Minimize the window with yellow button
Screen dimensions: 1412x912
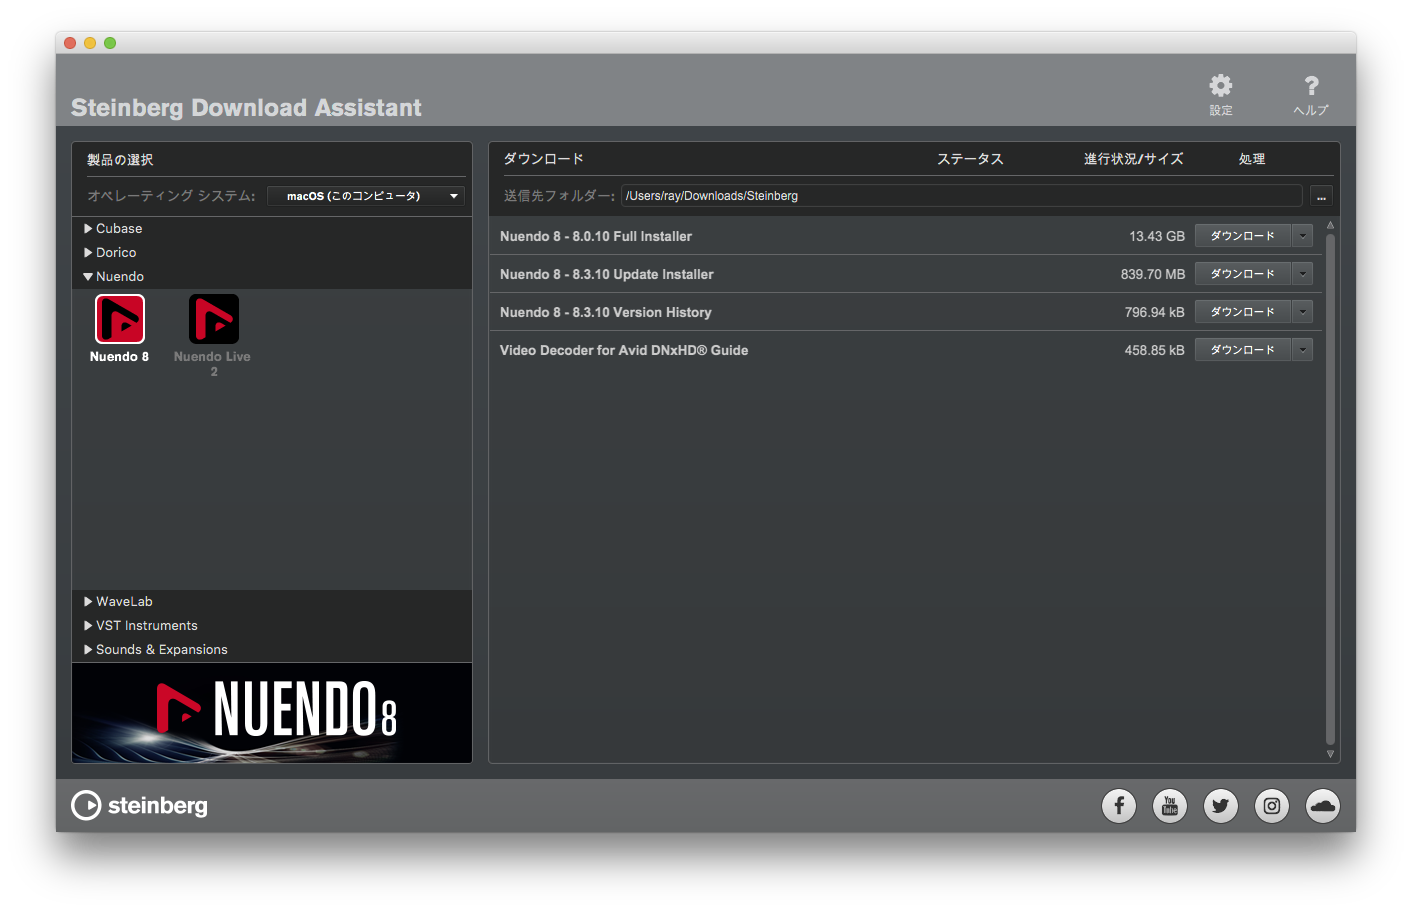click(90, 43)
